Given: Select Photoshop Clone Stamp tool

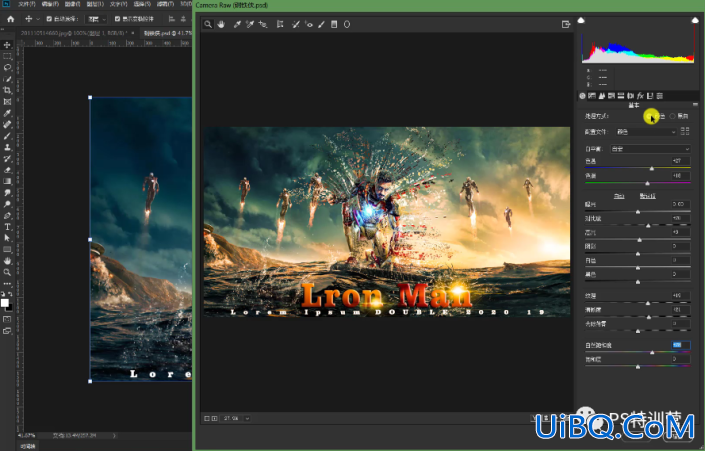Looking at the screenshot, I should [x=7, y=147].
